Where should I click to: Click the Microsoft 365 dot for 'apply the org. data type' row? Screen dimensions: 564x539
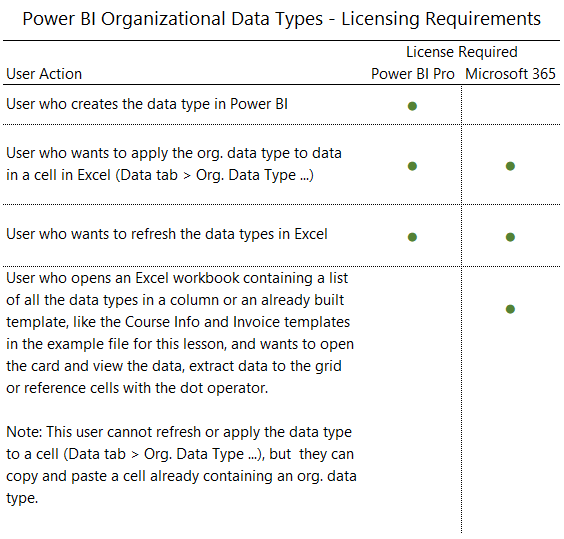510,166
